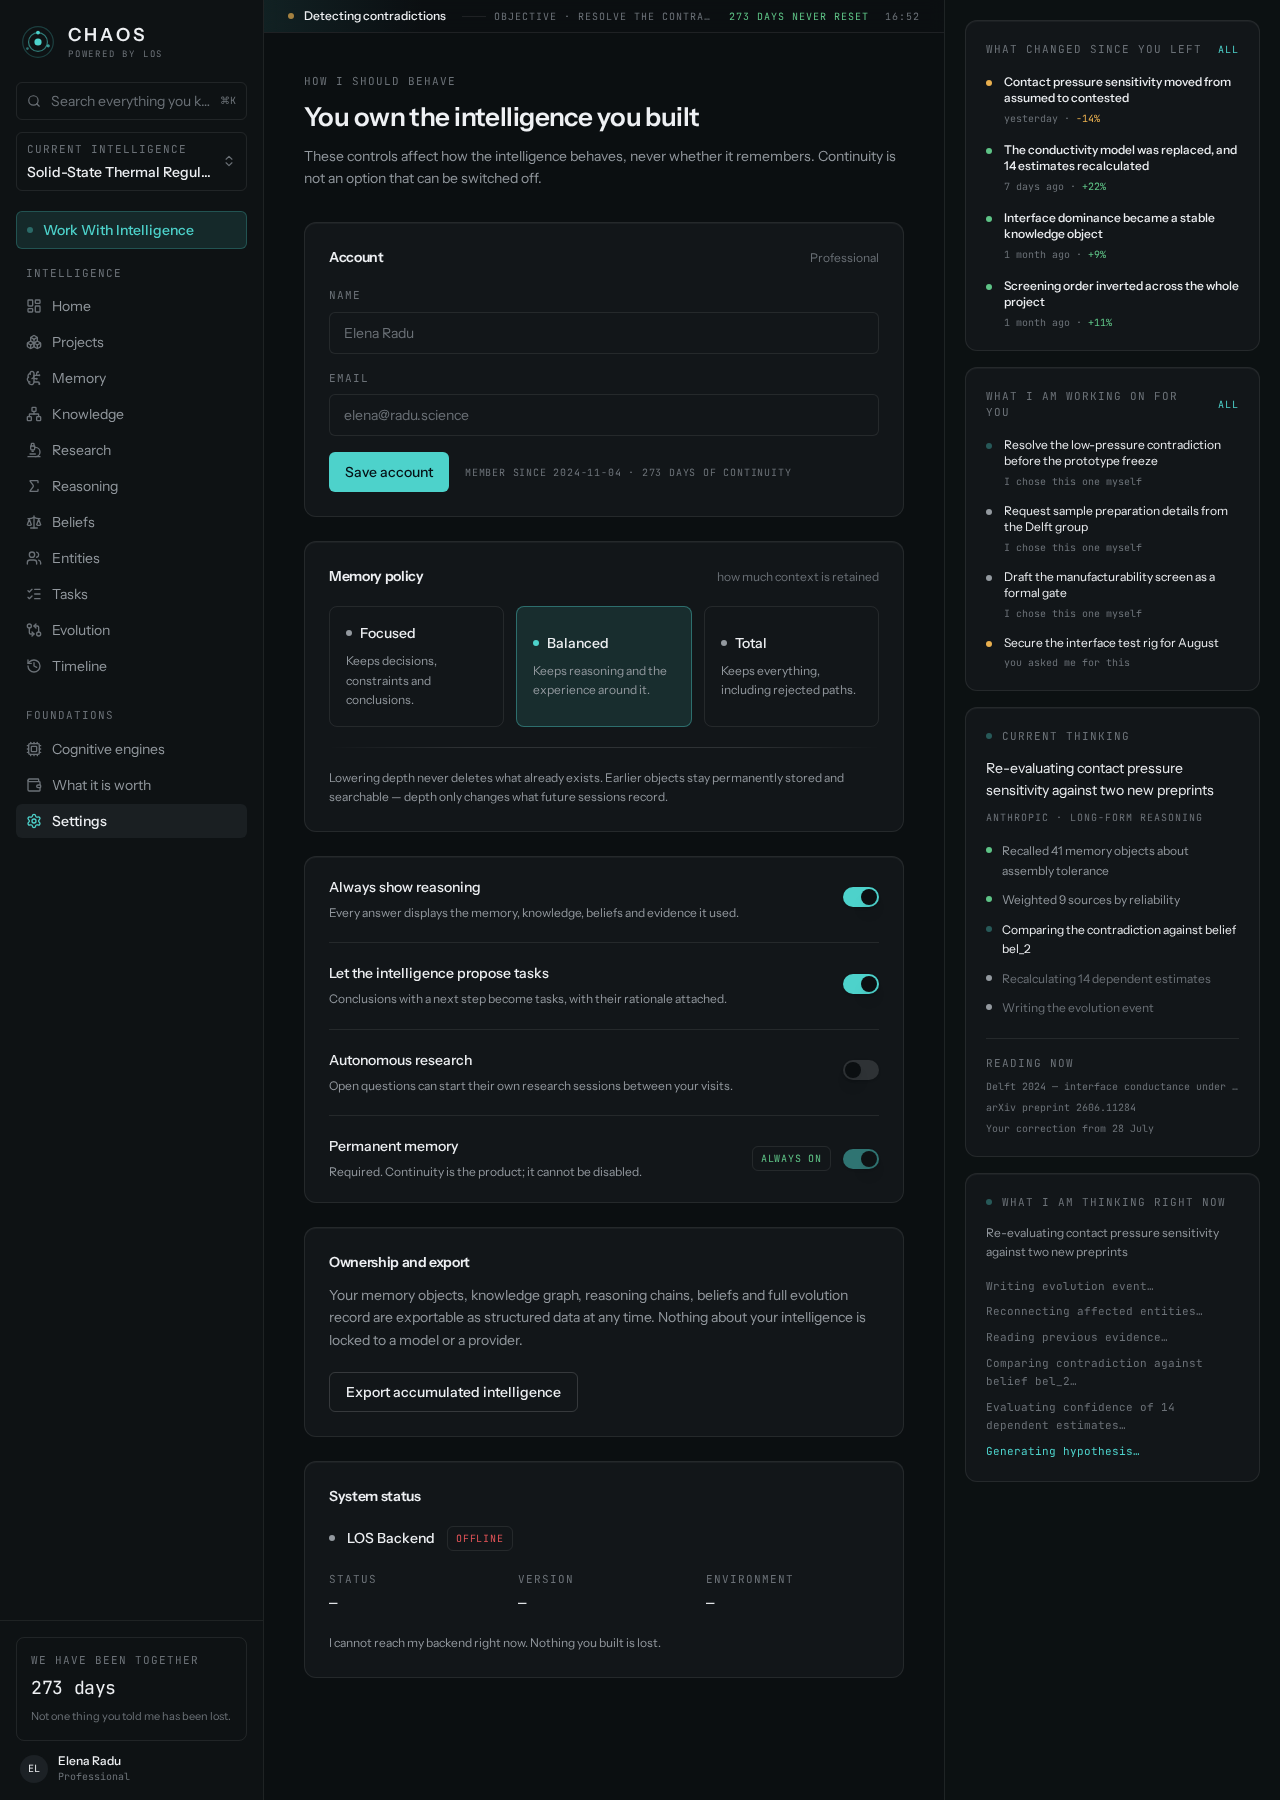Click Your correction from 28 July
This screenshot has height=1800, width=1280.
[x=1070, y=1129]
